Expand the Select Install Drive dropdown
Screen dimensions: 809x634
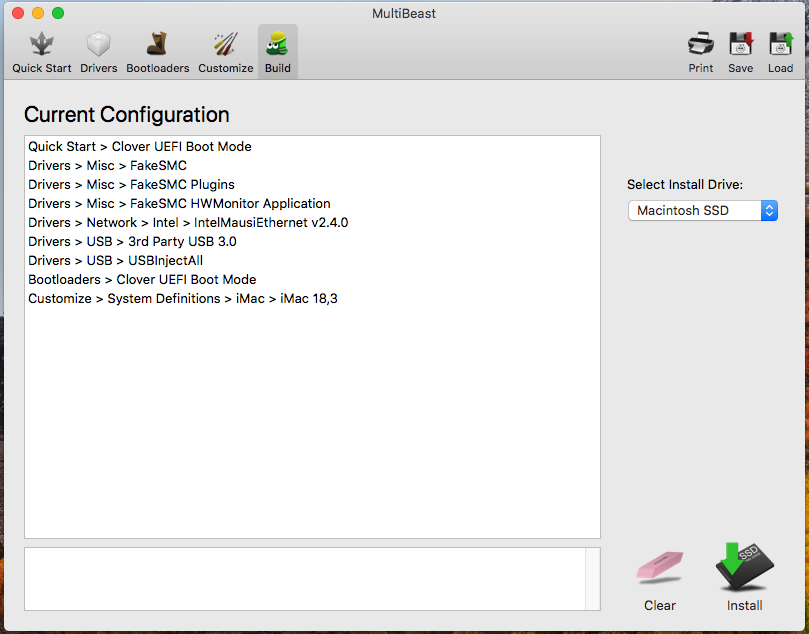[702, 211]
